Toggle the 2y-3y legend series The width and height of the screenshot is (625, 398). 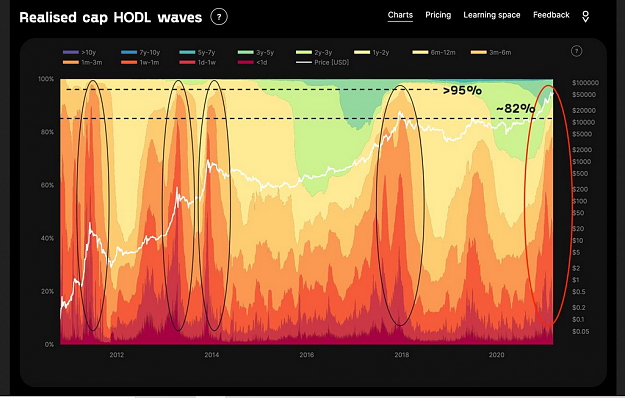[314, 52]
